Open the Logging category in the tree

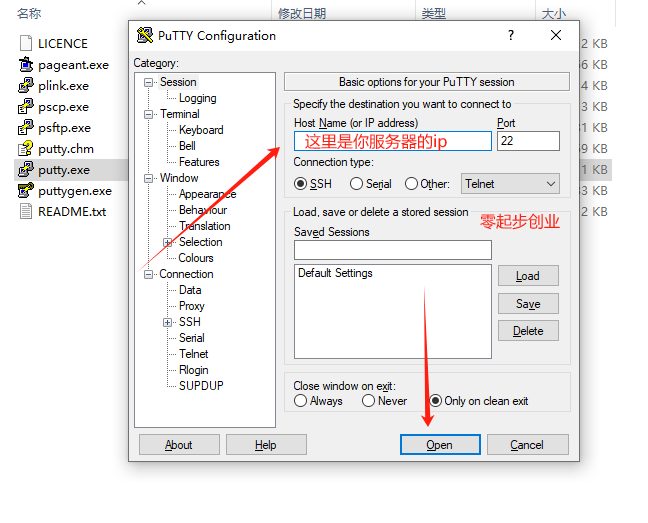point(197,98)
